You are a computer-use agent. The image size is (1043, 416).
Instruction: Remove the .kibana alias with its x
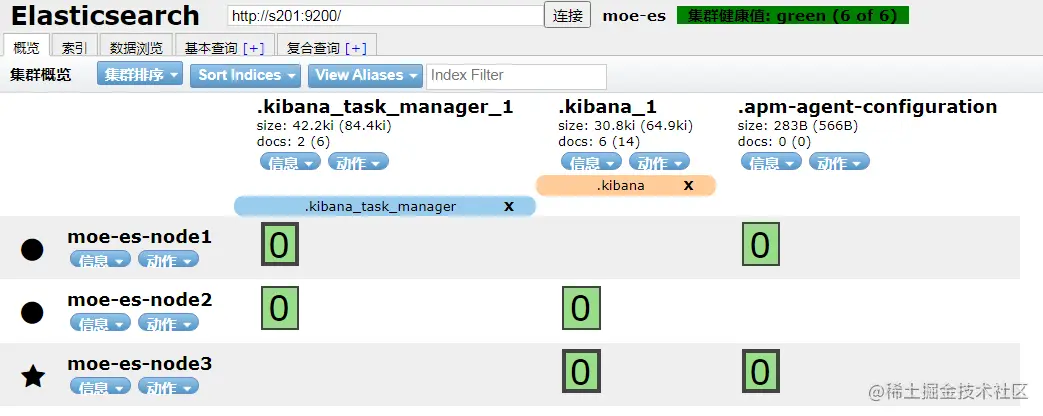pyautogui.click(x=688, y=186)
